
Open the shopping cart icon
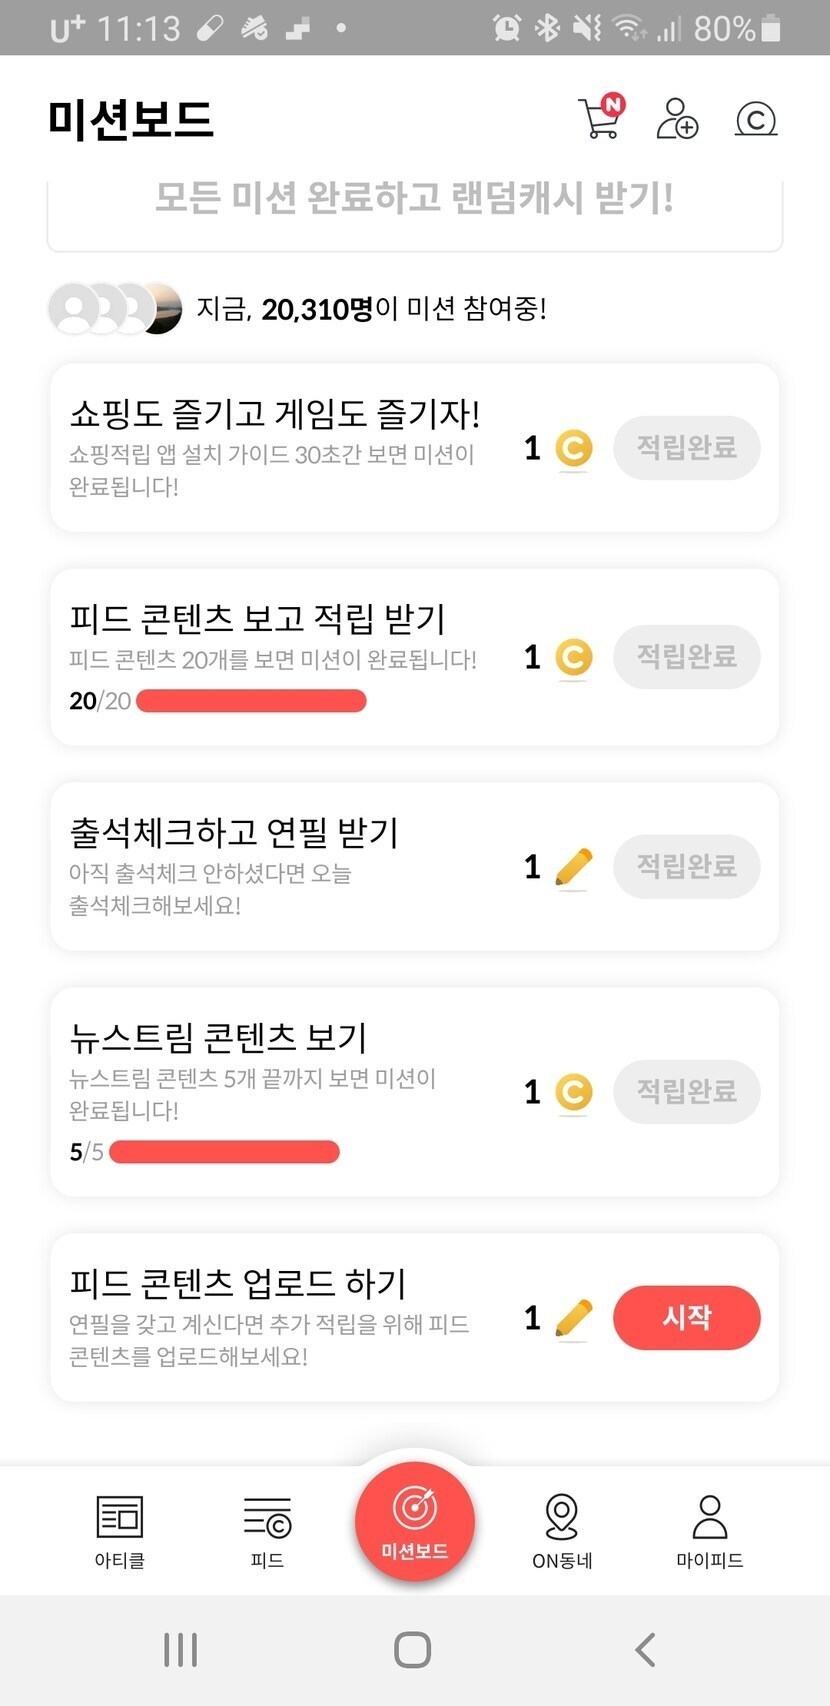coord(600,118)
